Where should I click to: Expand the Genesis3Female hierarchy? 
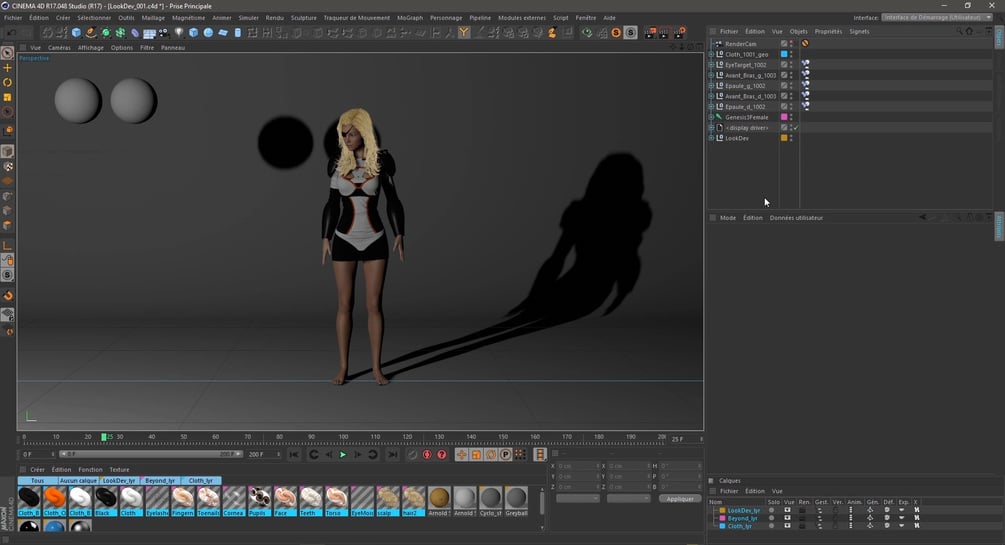[711, 117]
